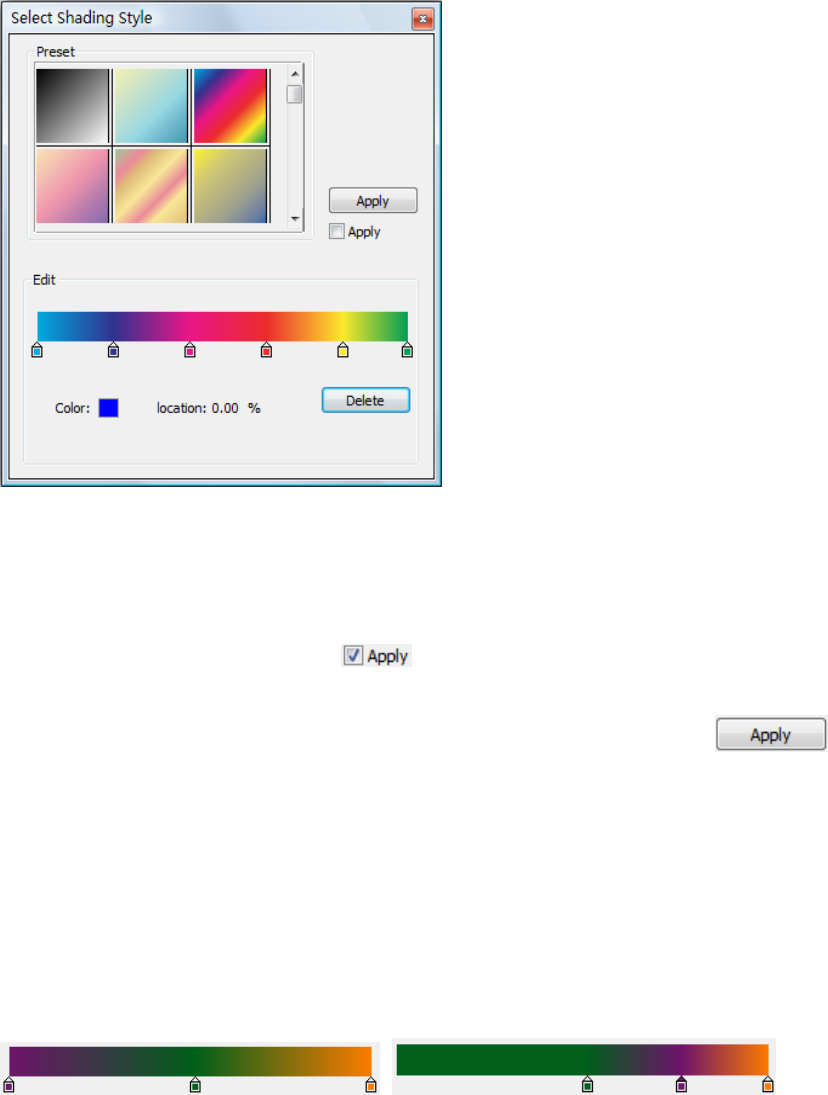
Task: Click the location value 0.00 field
Action: (225, 408)
